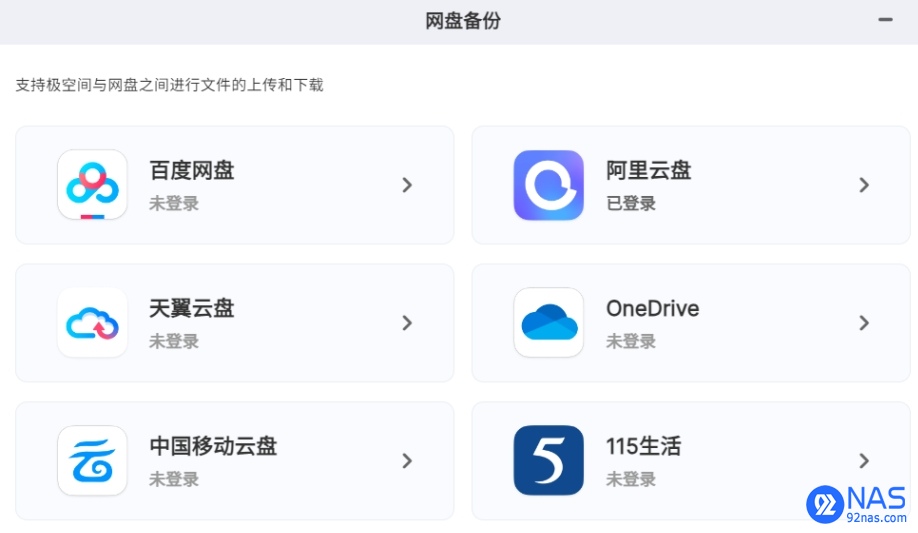Select the OneDrive 未登录 status text
The height and width of the screenshot is (533, 918).
click(631, 341)
